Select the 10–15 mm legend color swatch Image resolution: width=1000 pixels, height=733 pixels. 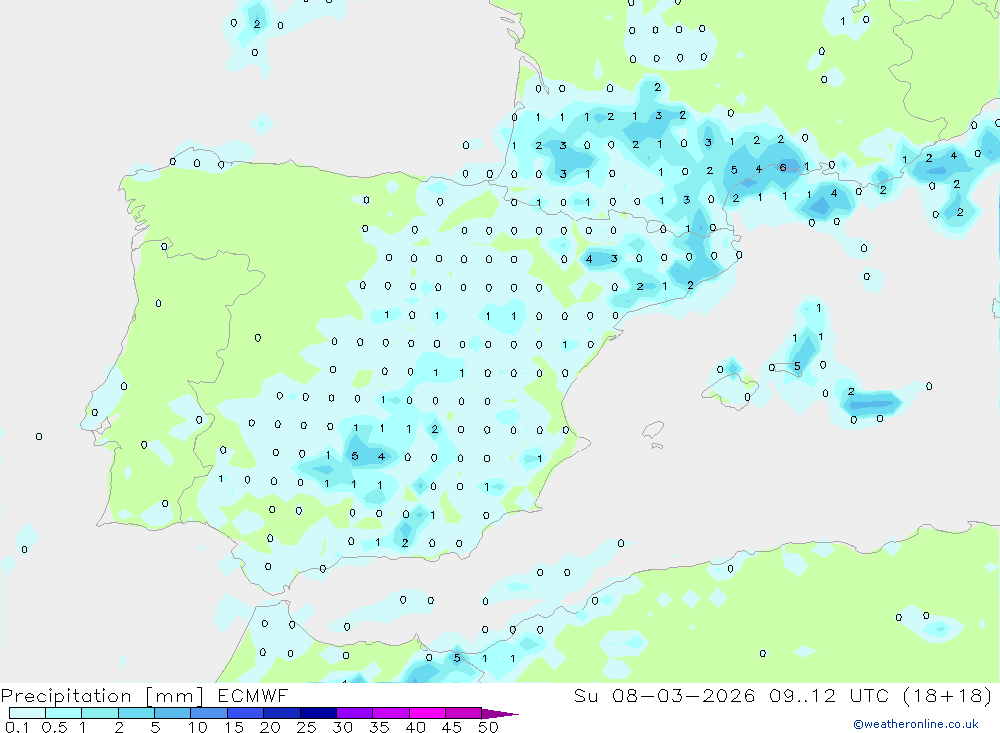tap(209, 713)
